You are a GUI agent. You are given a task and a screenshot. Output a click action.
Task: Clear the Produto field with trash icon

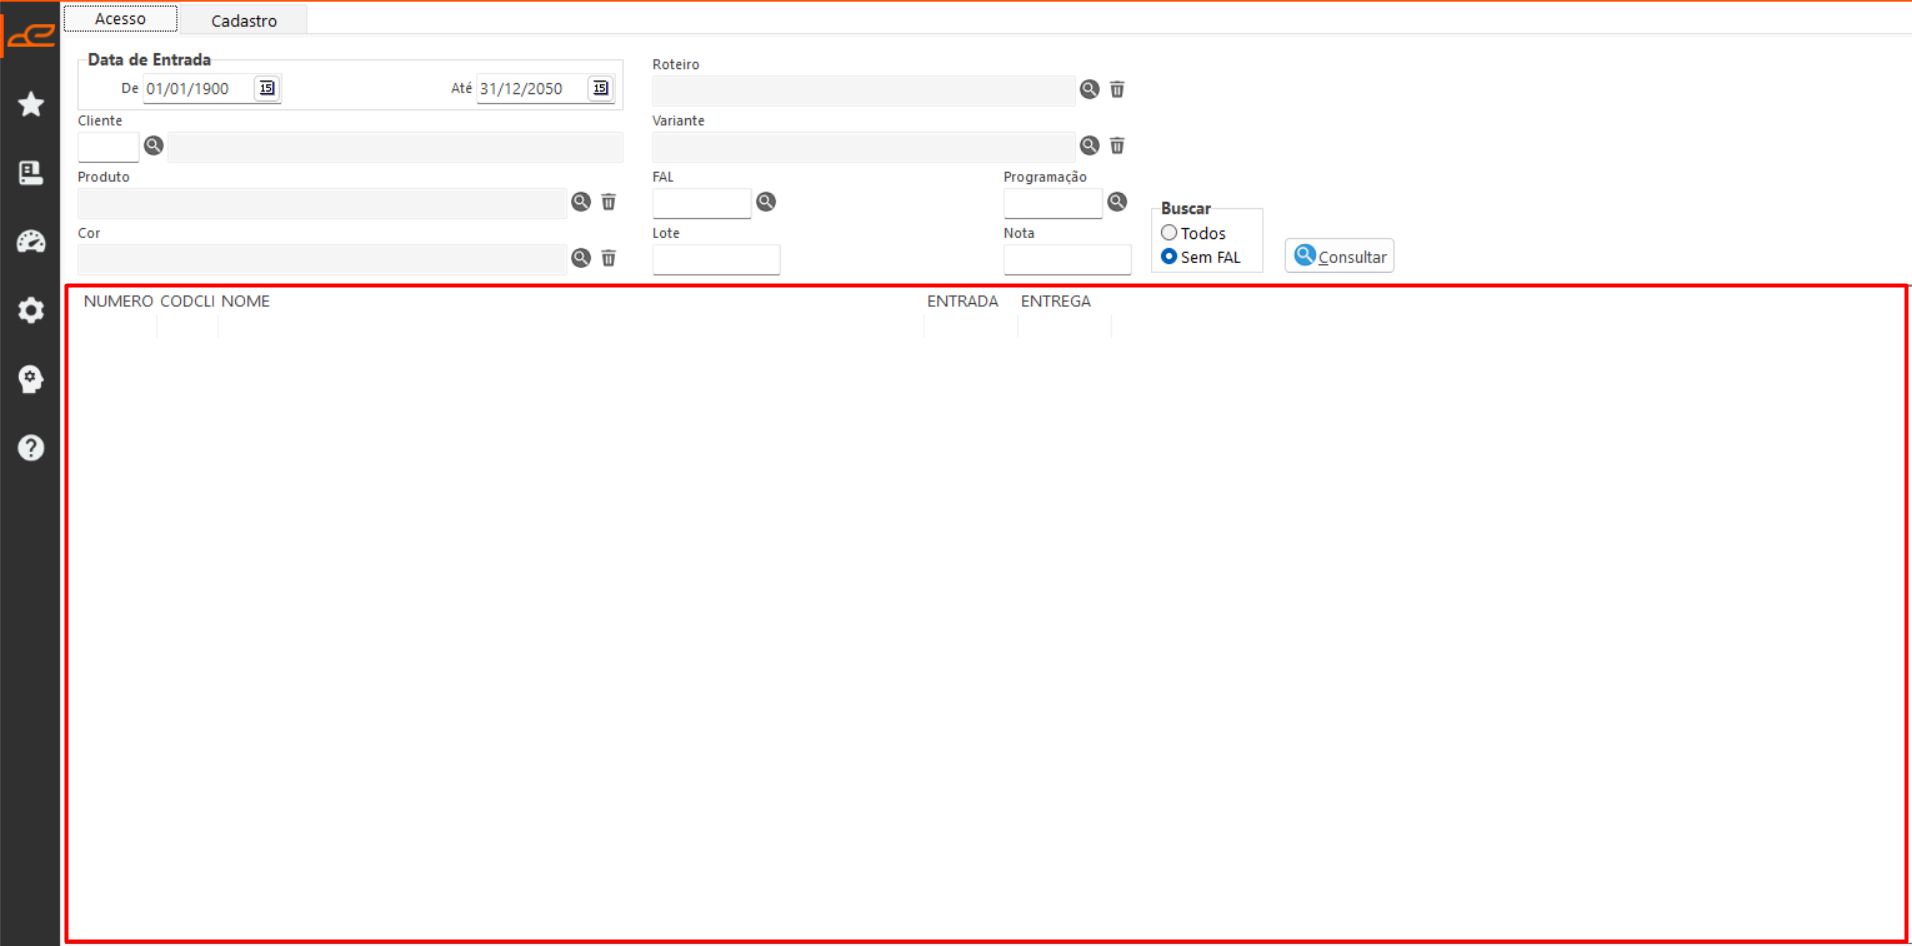coord(608,202)
